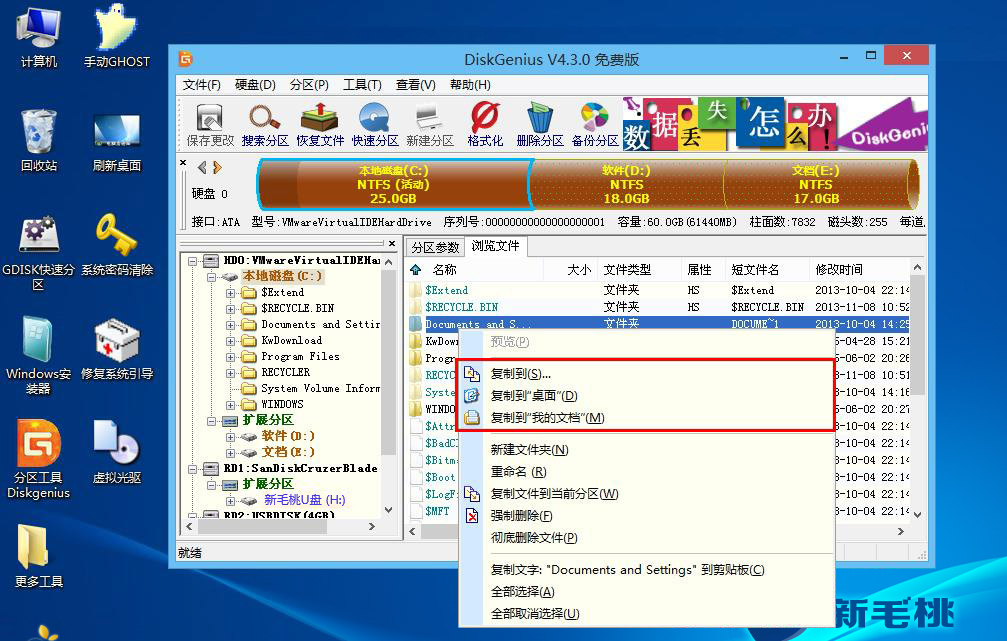Select the 回收站 recycle bin icon

[39, 141]
